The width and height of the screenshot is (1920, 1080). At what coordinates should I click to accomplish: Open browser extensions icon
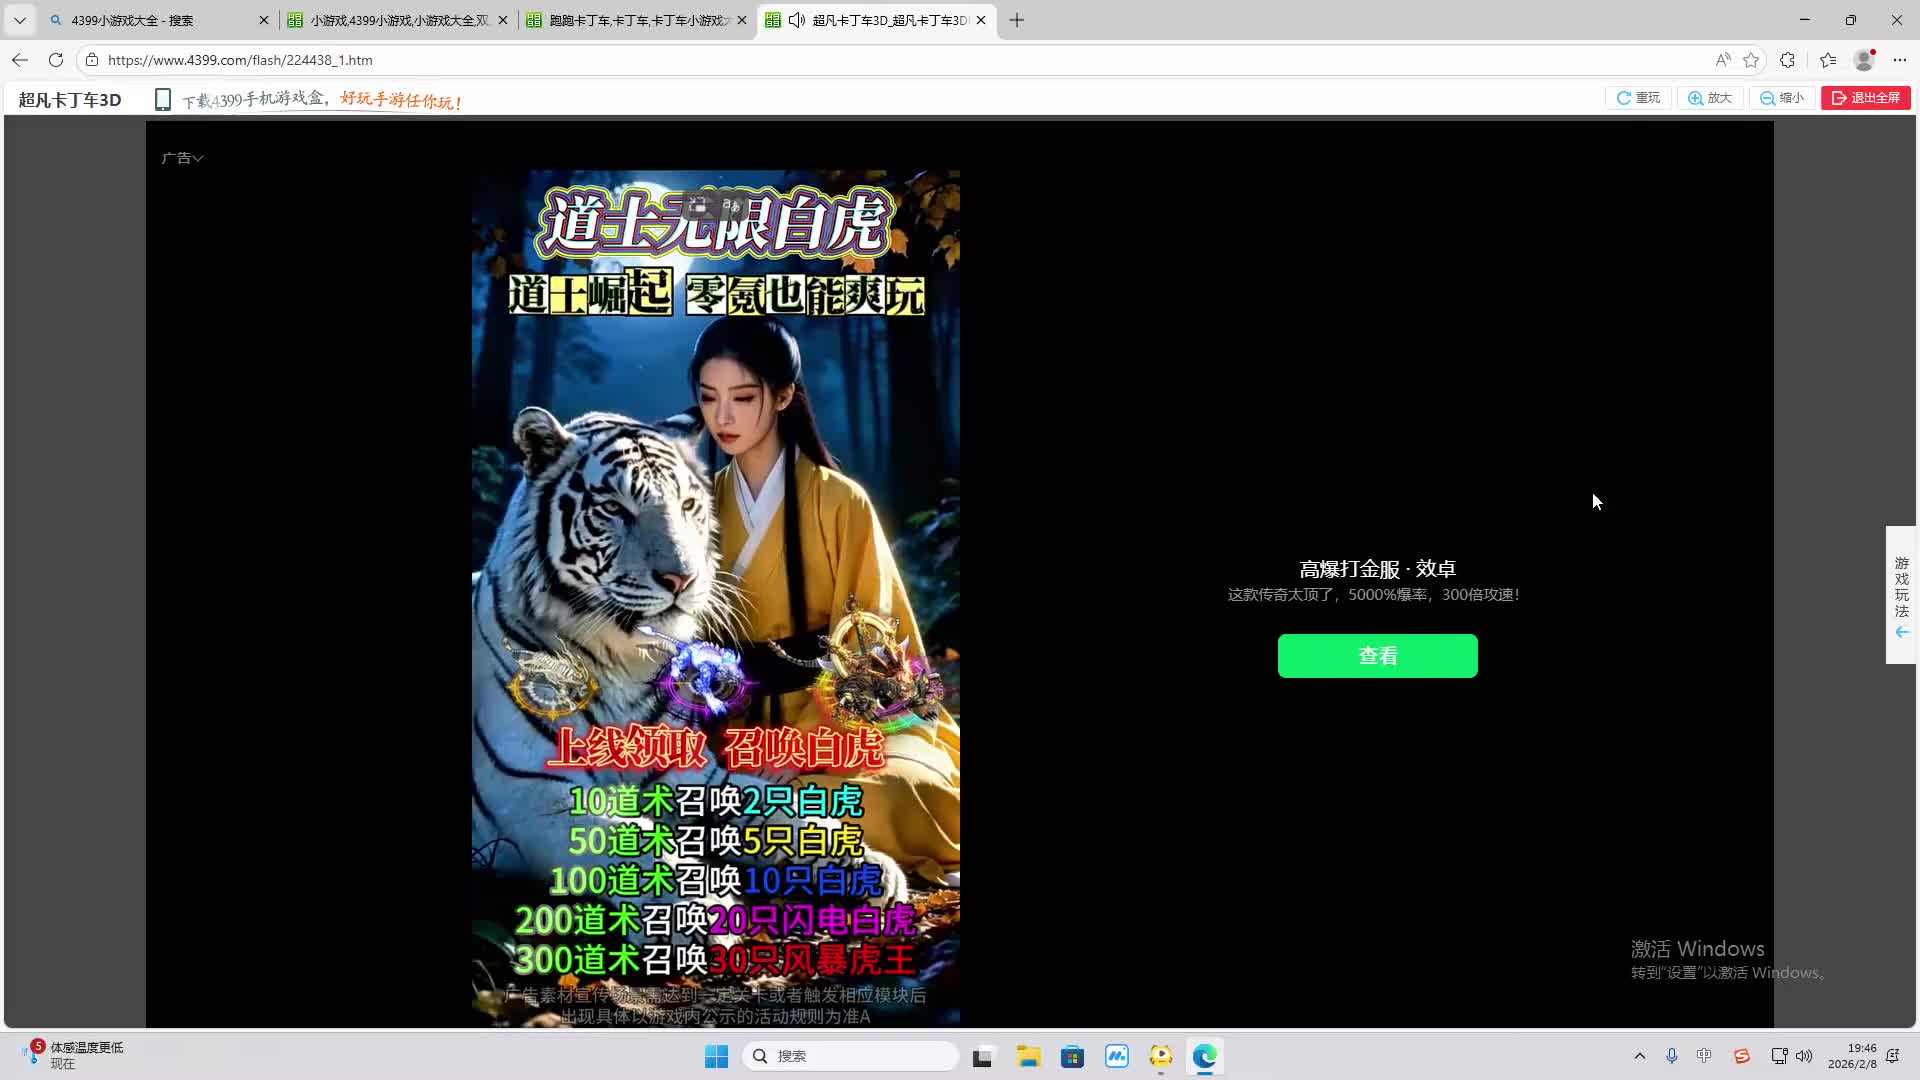click(1788, 60)
